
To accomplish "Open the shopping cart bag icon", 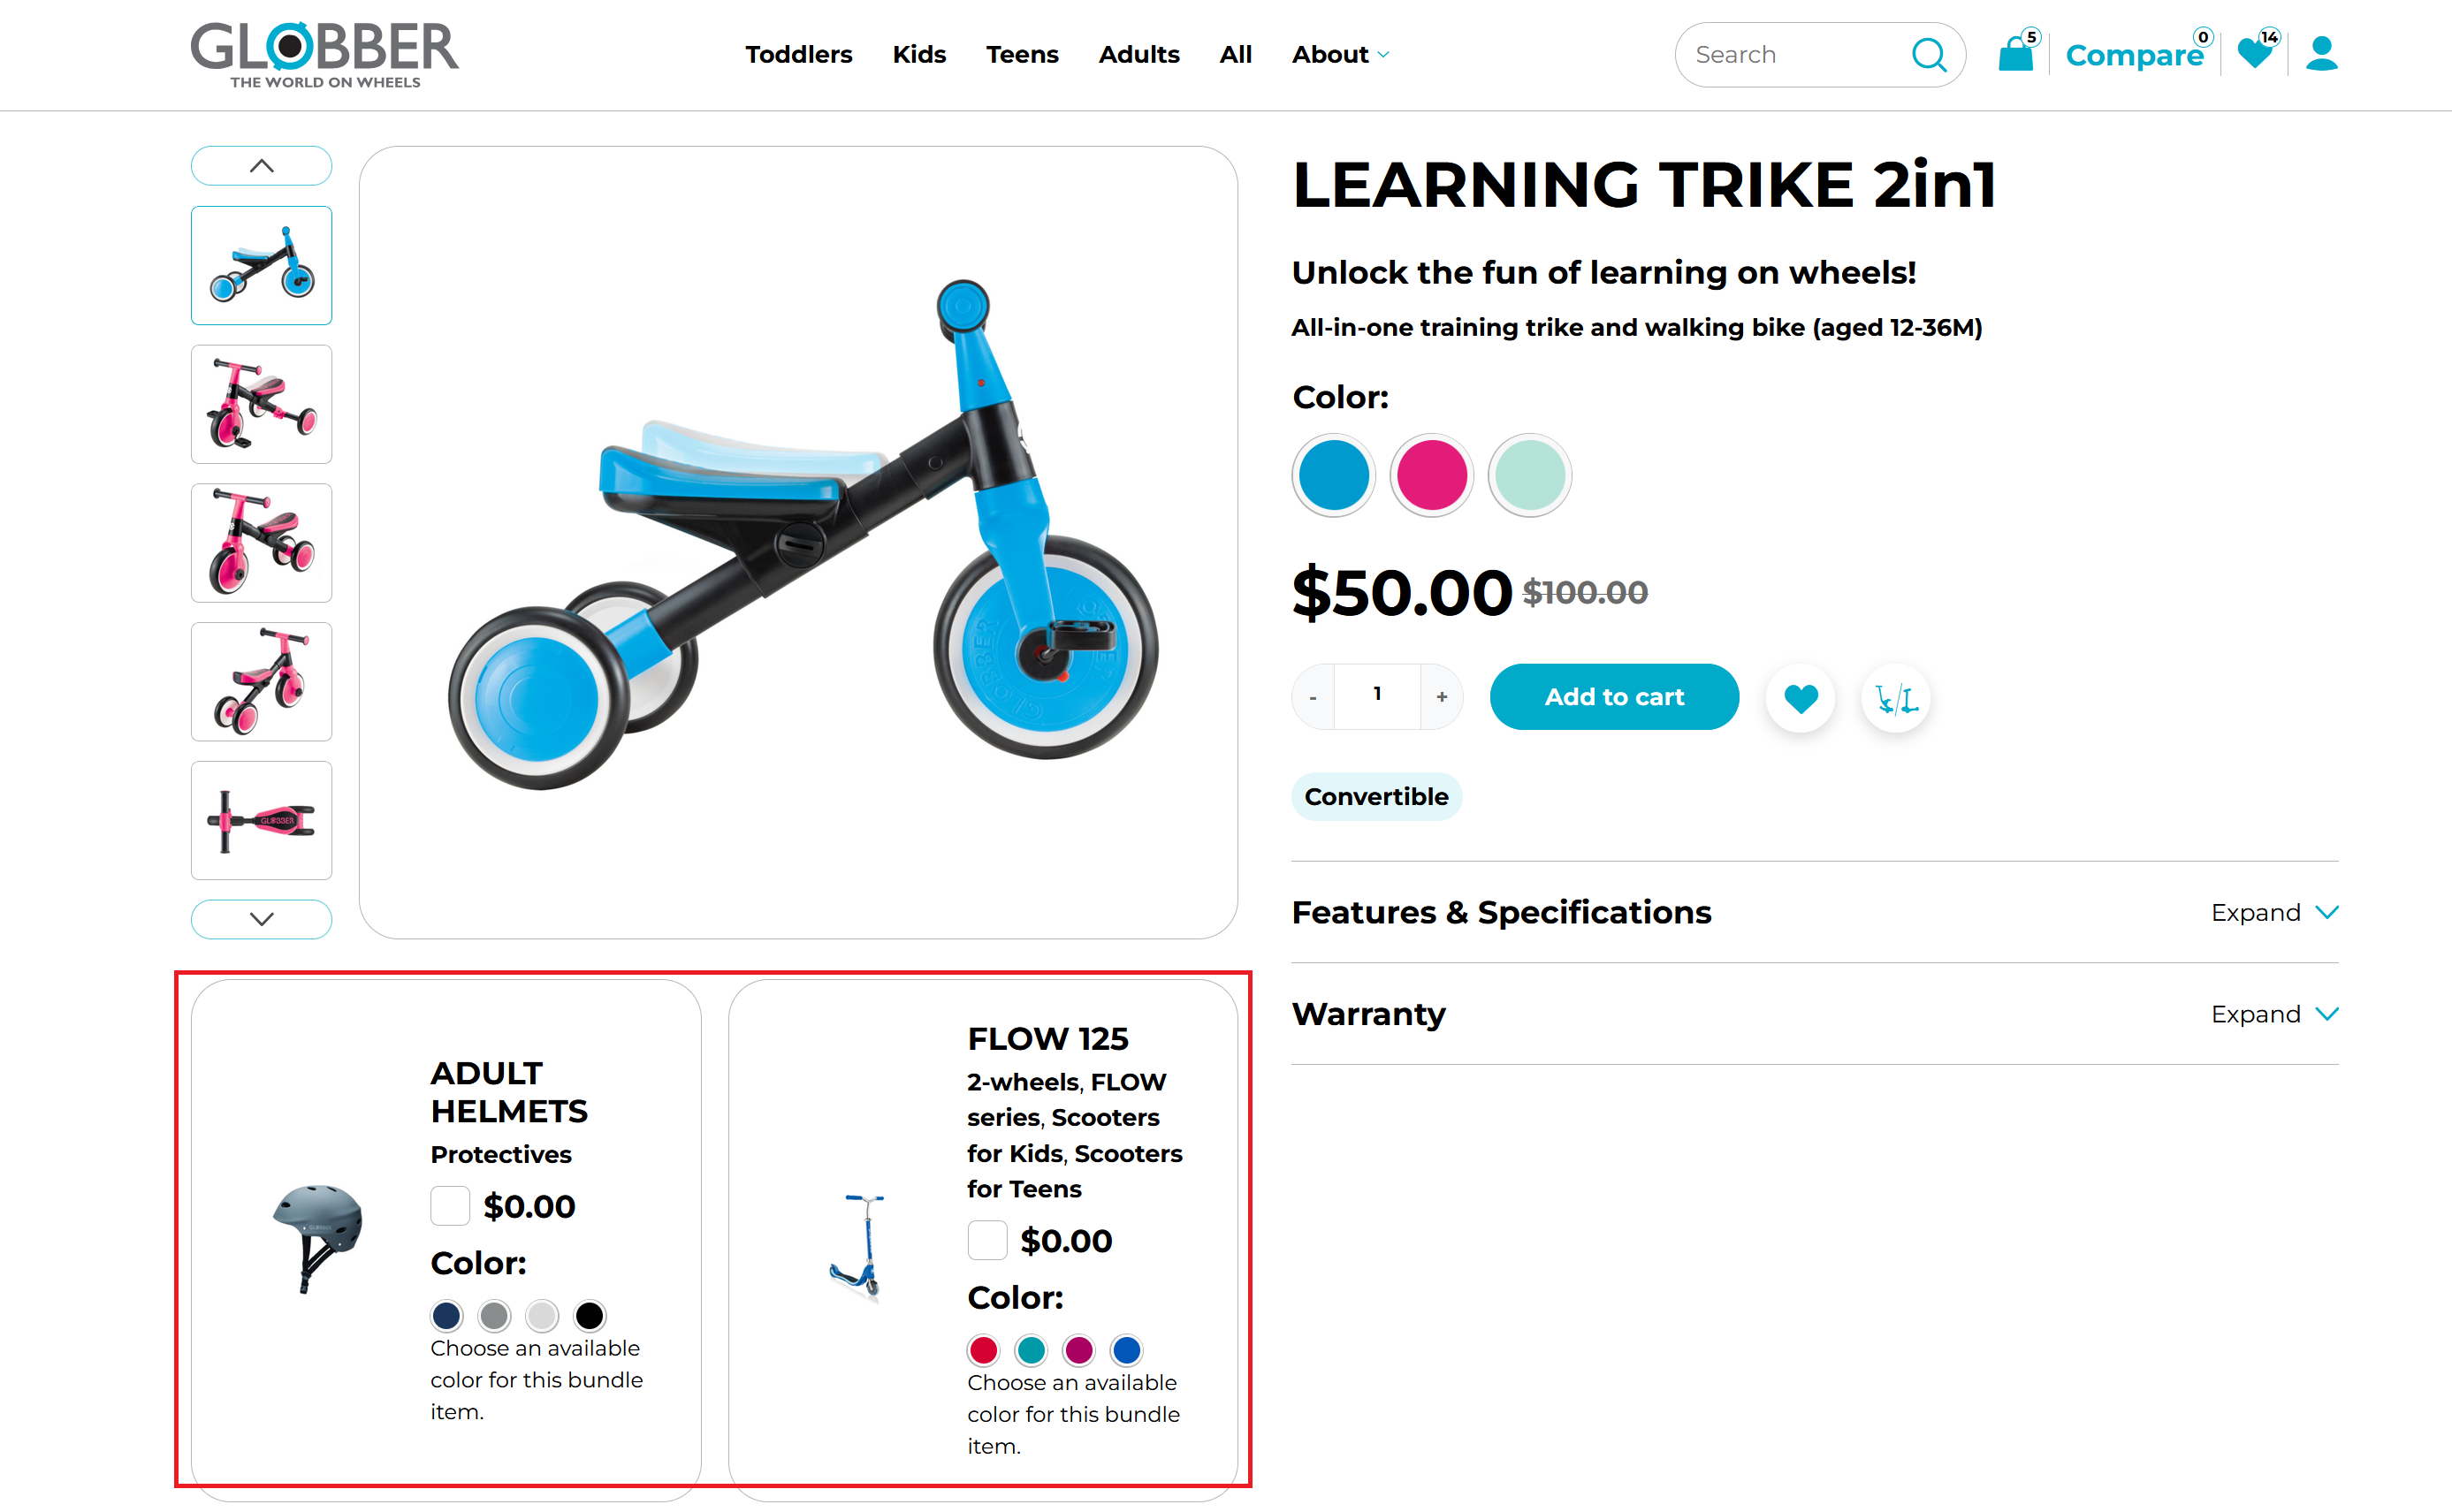I will [x=2015, y=53].
